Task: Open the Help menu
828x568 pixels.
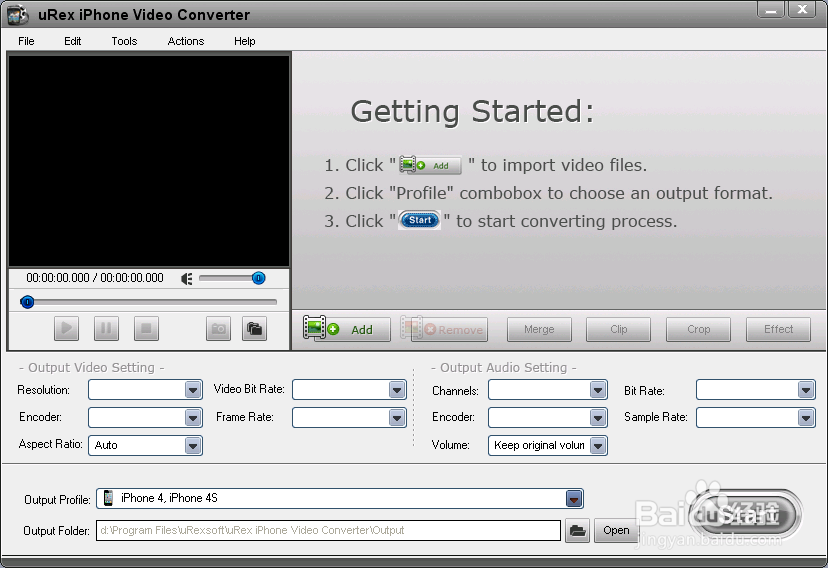Action: tap(244, 41)
